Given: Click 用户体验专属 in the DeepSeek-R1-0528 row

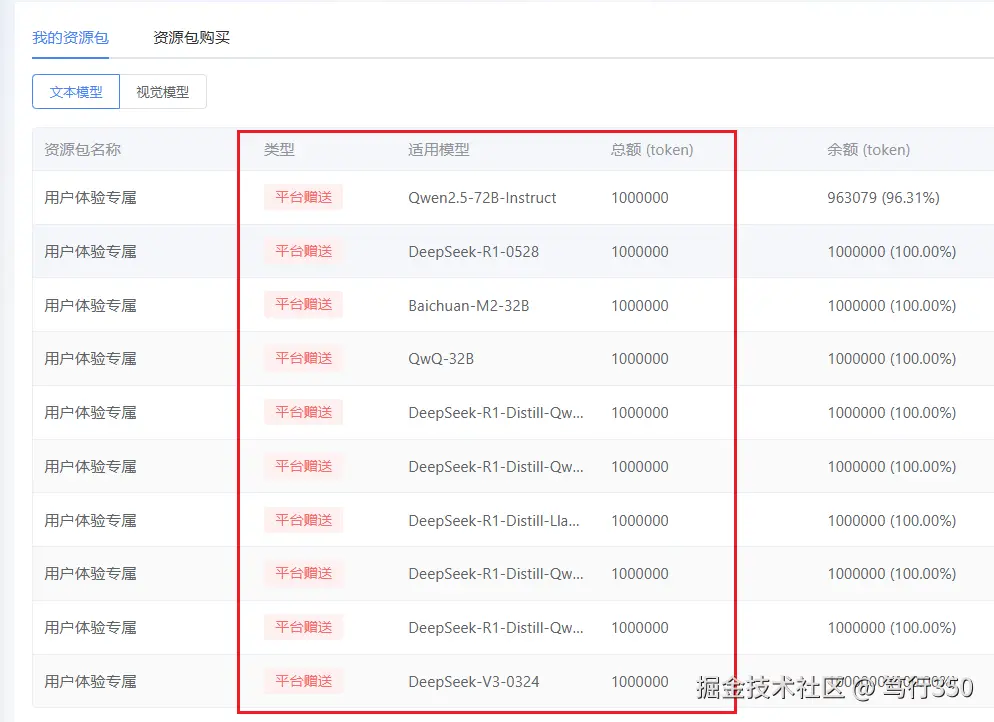Looking at the screenshot, I should (x=91, y=252).
